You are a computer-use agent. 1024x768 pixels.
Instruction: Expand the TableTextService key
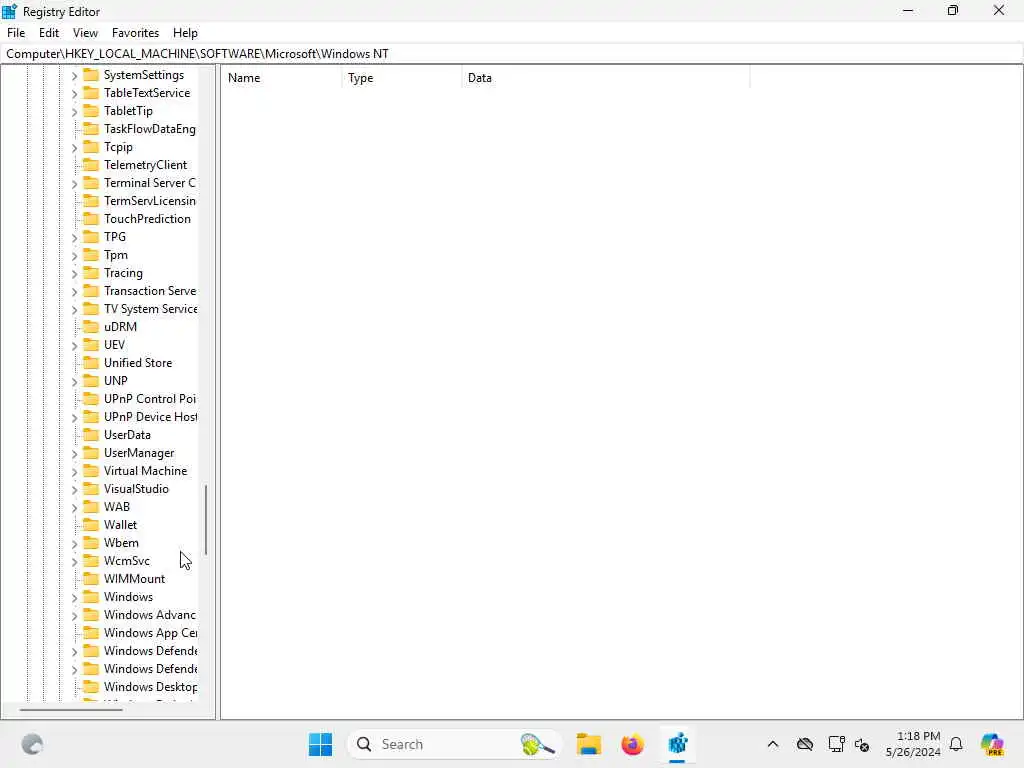click(x=74, y=93)
